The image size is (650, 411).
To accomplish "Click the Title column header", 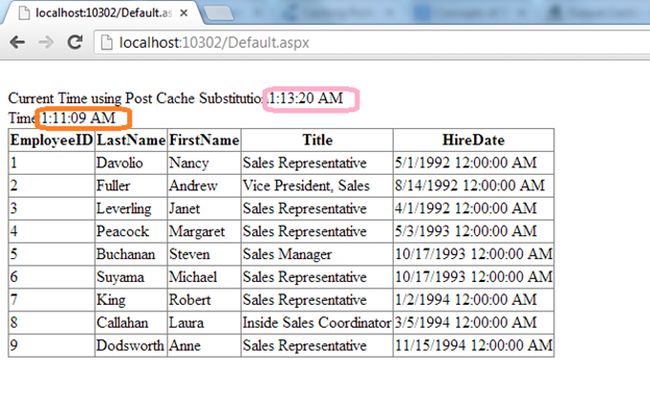I will click(x=316, y=140).
